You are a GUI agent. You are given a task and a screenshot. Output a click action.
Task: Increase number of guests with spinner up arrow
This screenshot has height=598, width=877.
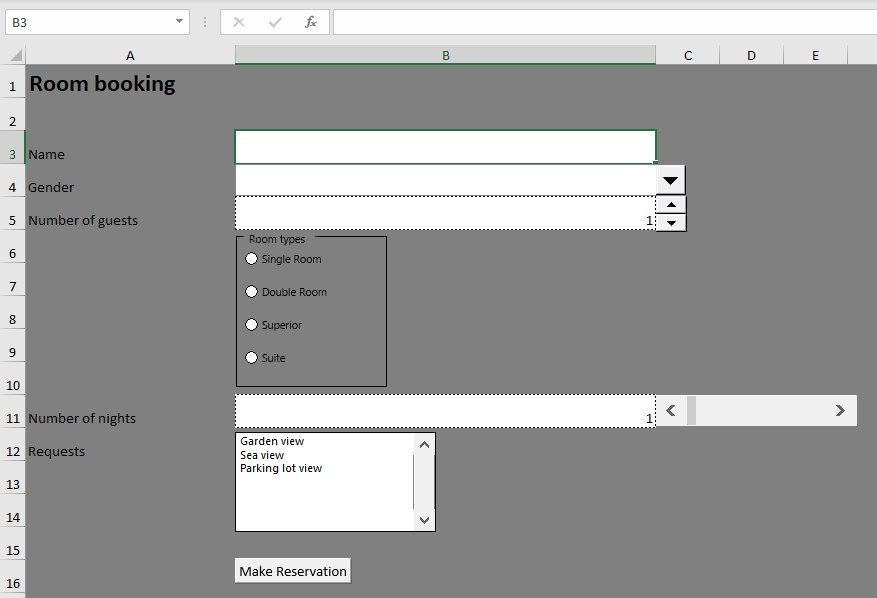[671, 205]
